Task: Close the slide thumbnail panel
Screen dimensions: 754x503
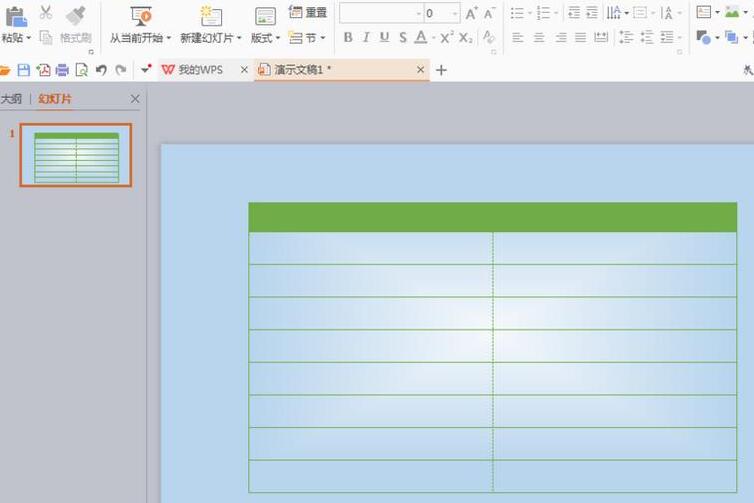Action: [135, 99]
